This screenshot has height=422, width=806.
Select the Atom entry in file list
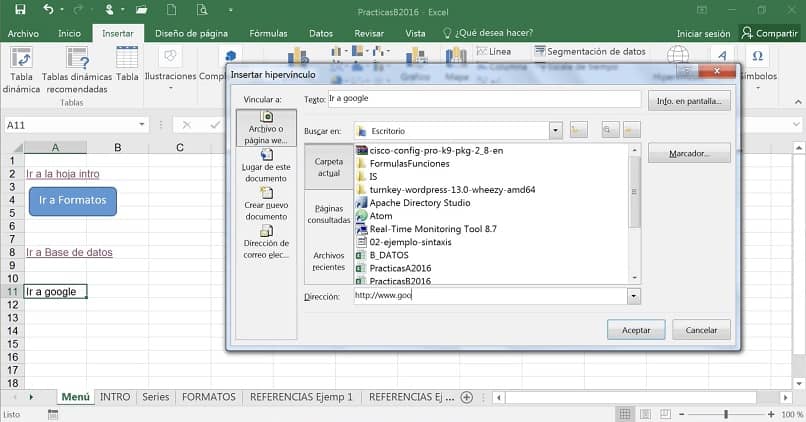pyautogui.click(x=380, y=216)
